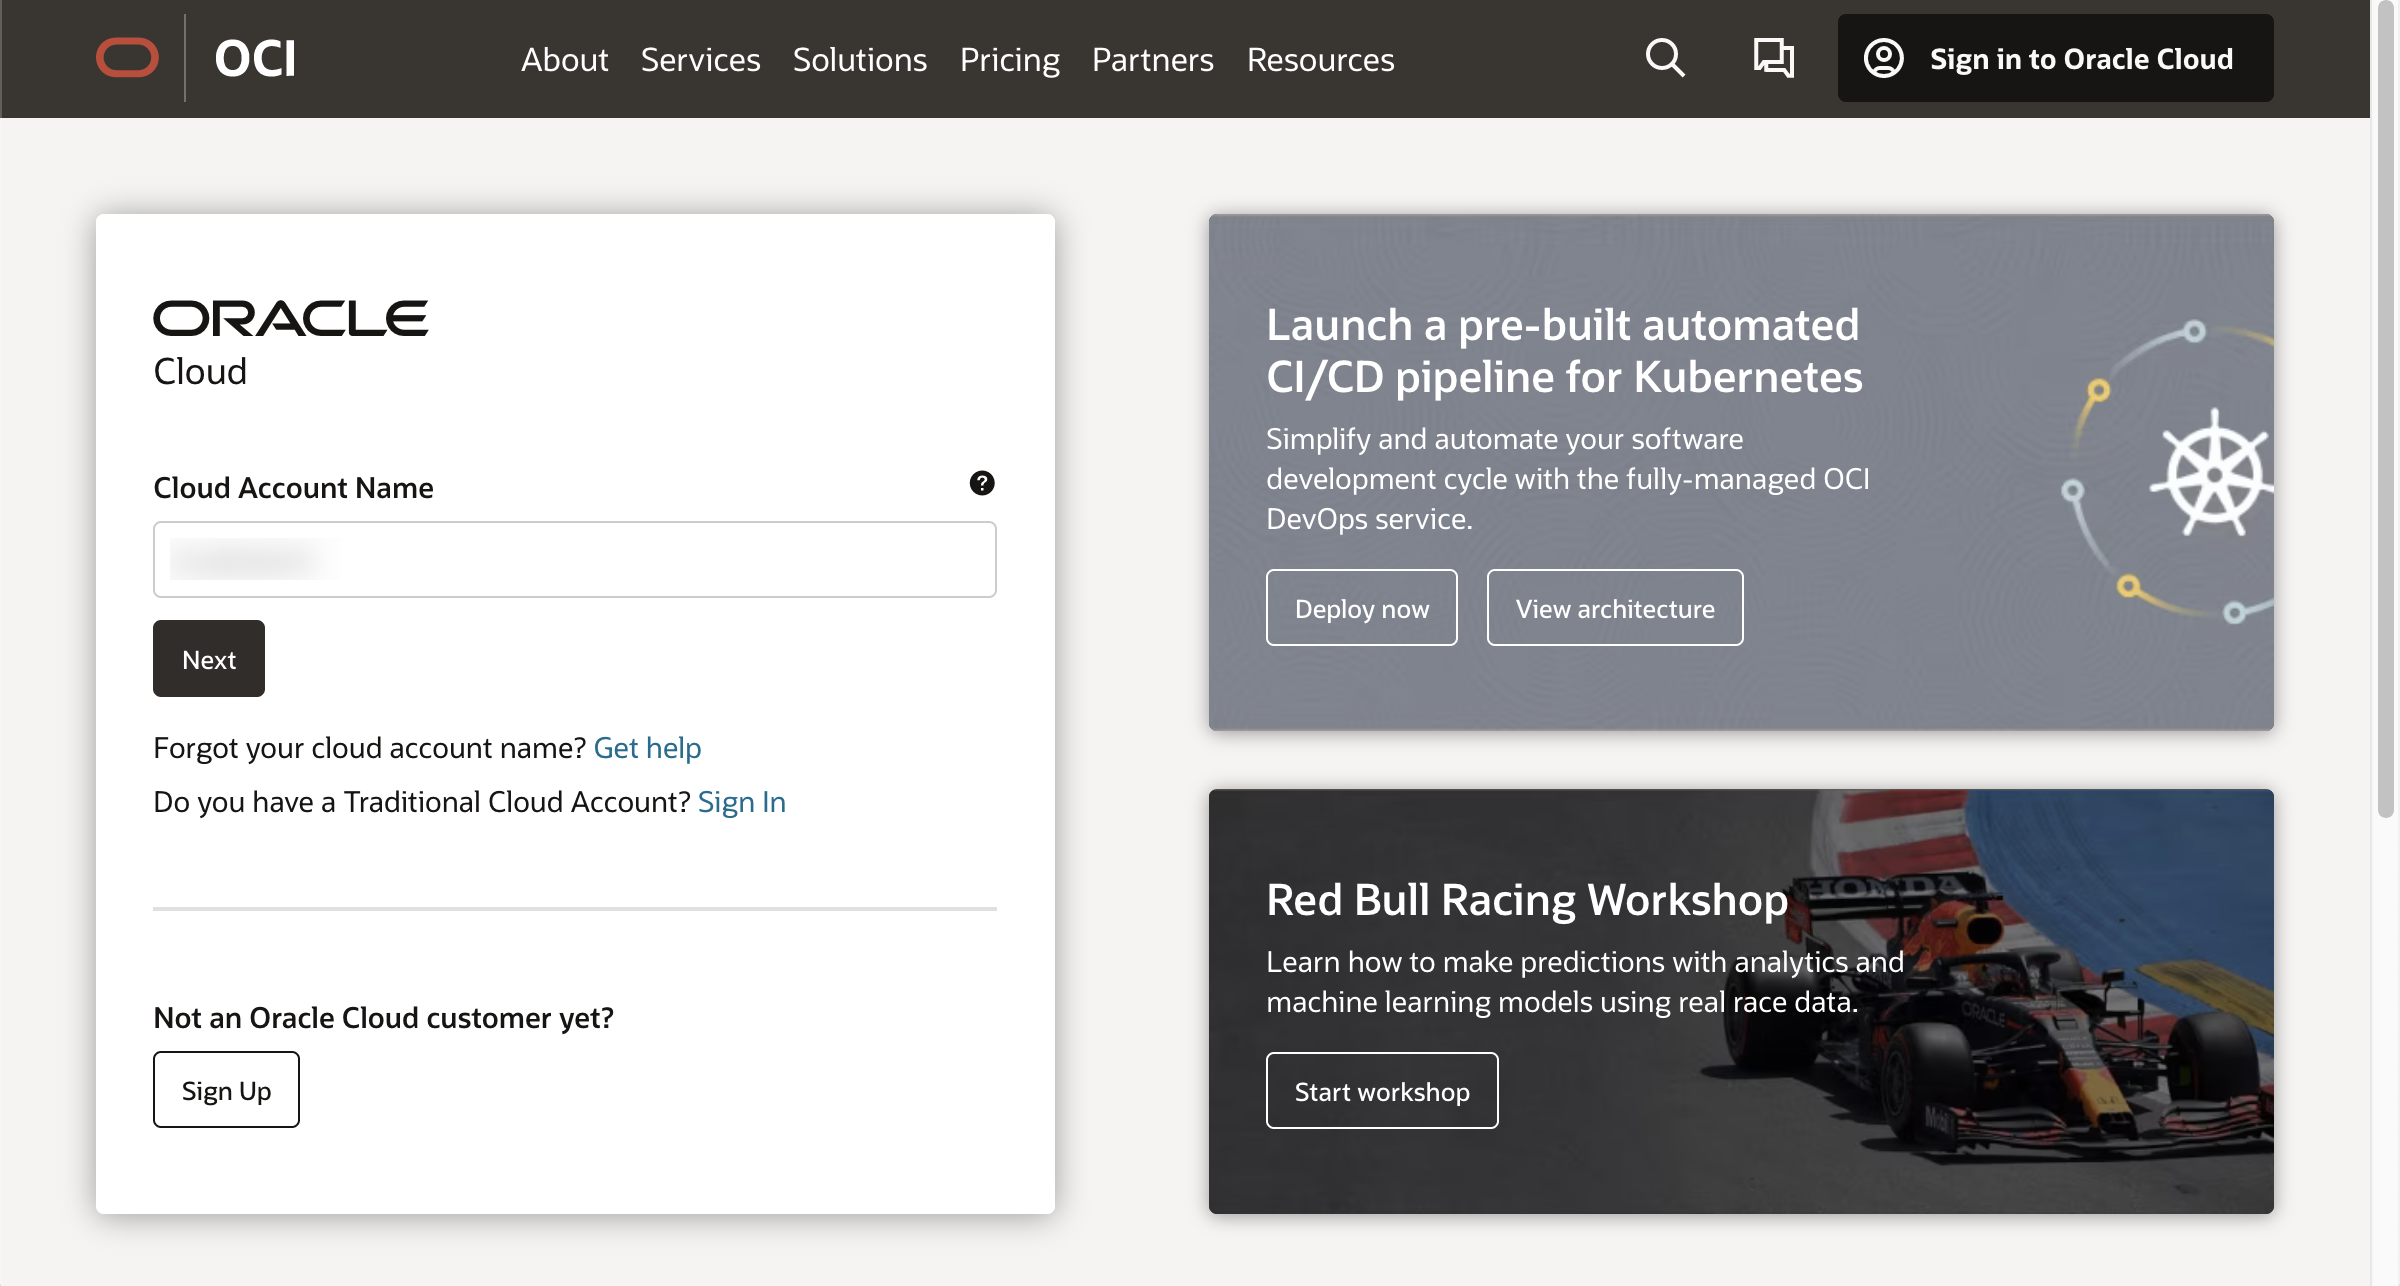Open the Partners menu
Viewport: 2400px width, 1286px height.
pos(1152,60)
